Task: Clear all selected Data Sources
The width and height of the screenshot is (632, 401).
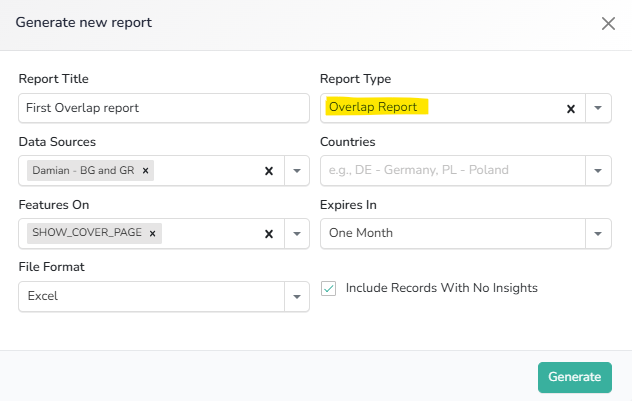Action: point(268,171)
